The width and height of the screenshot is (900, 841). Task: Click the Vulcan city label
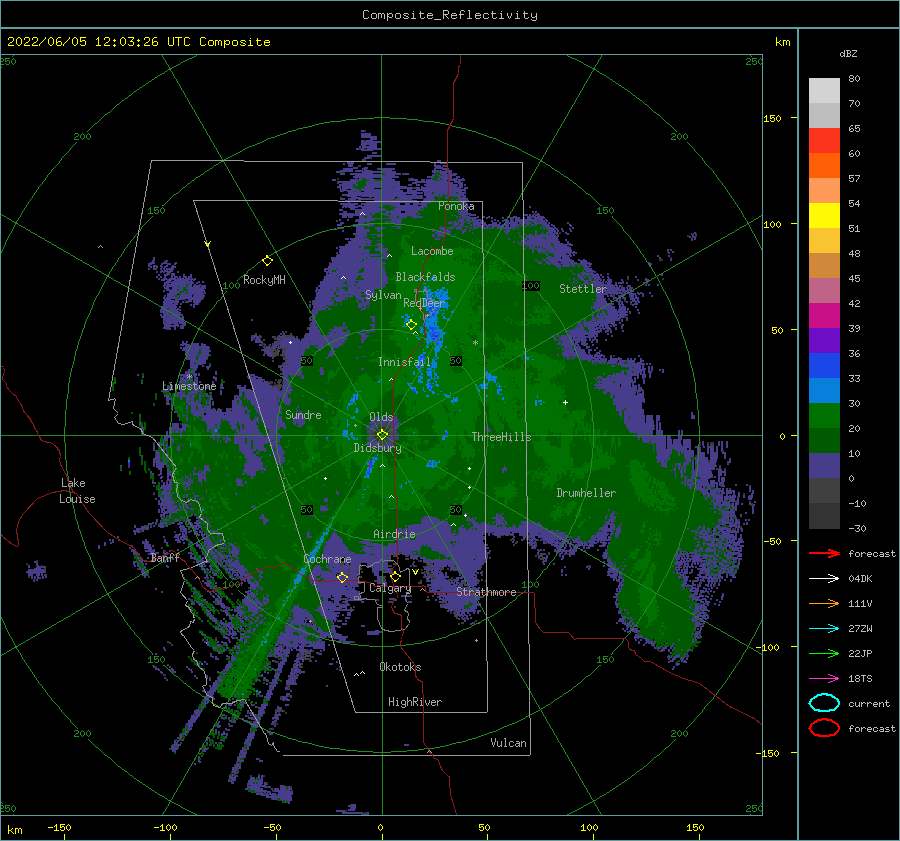tap(508, 743)
